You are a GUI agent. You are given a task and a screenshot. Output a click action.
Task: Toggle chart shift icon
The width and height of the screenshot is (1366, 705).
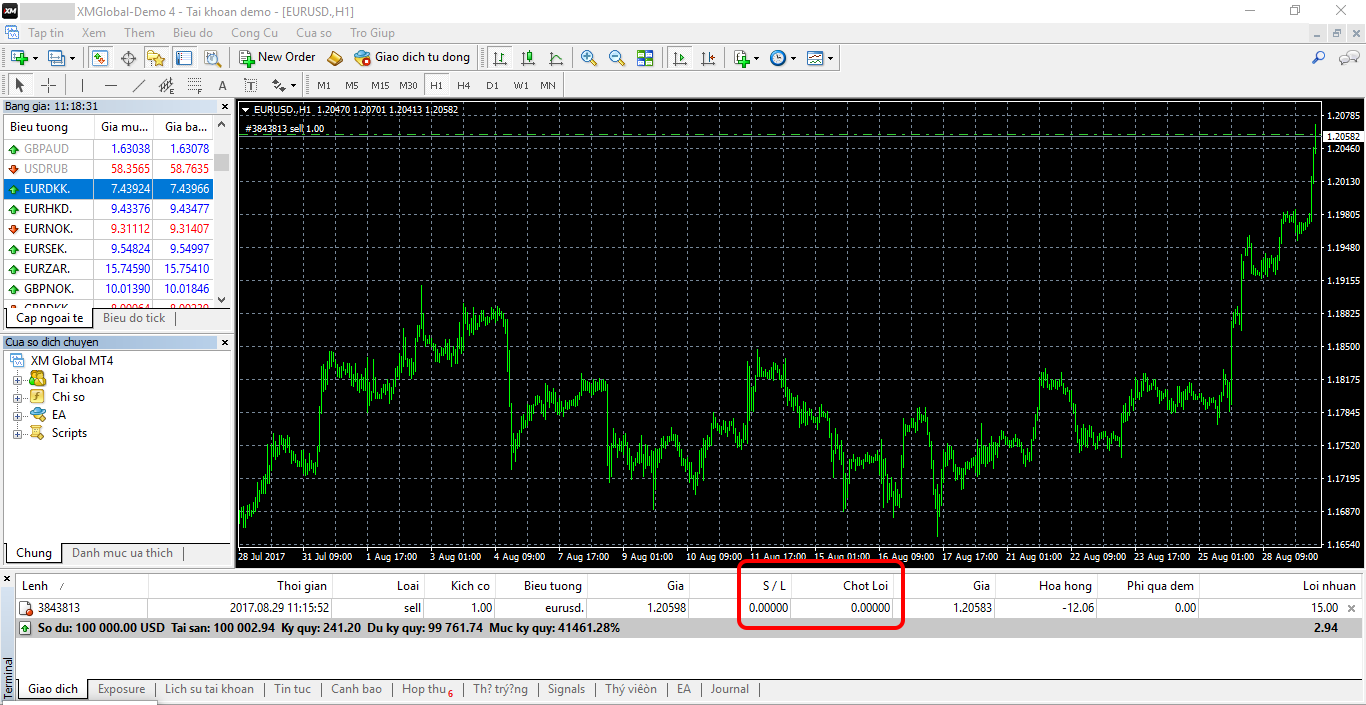pos(709,58)
